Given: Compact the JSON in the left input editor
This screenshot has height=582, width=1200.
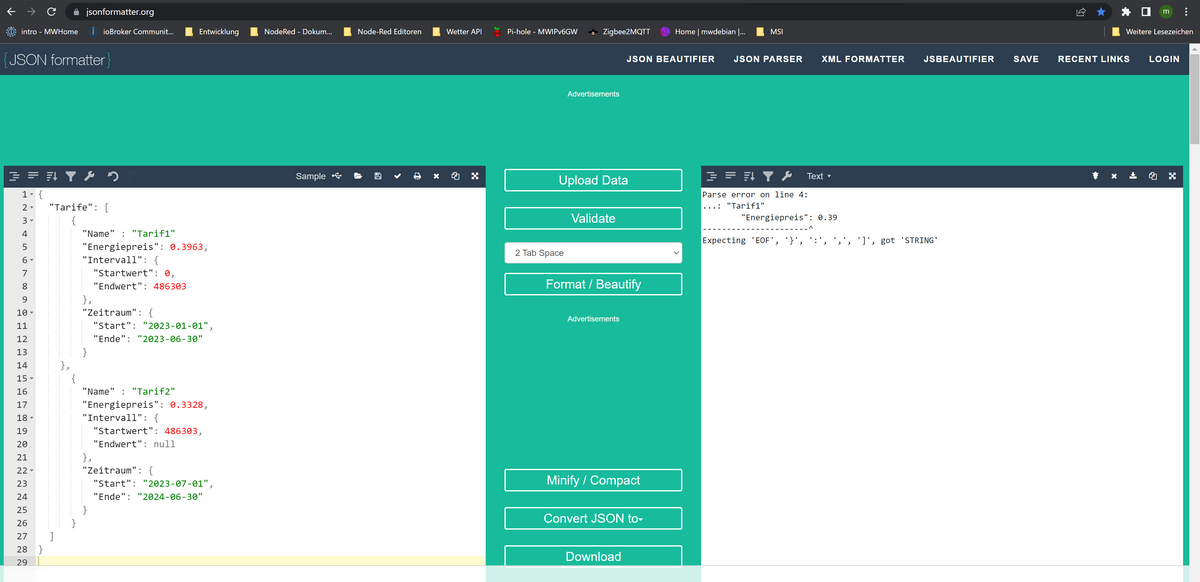Looking at the screenshot, I should pyautogui.click(x=32, y=176).
